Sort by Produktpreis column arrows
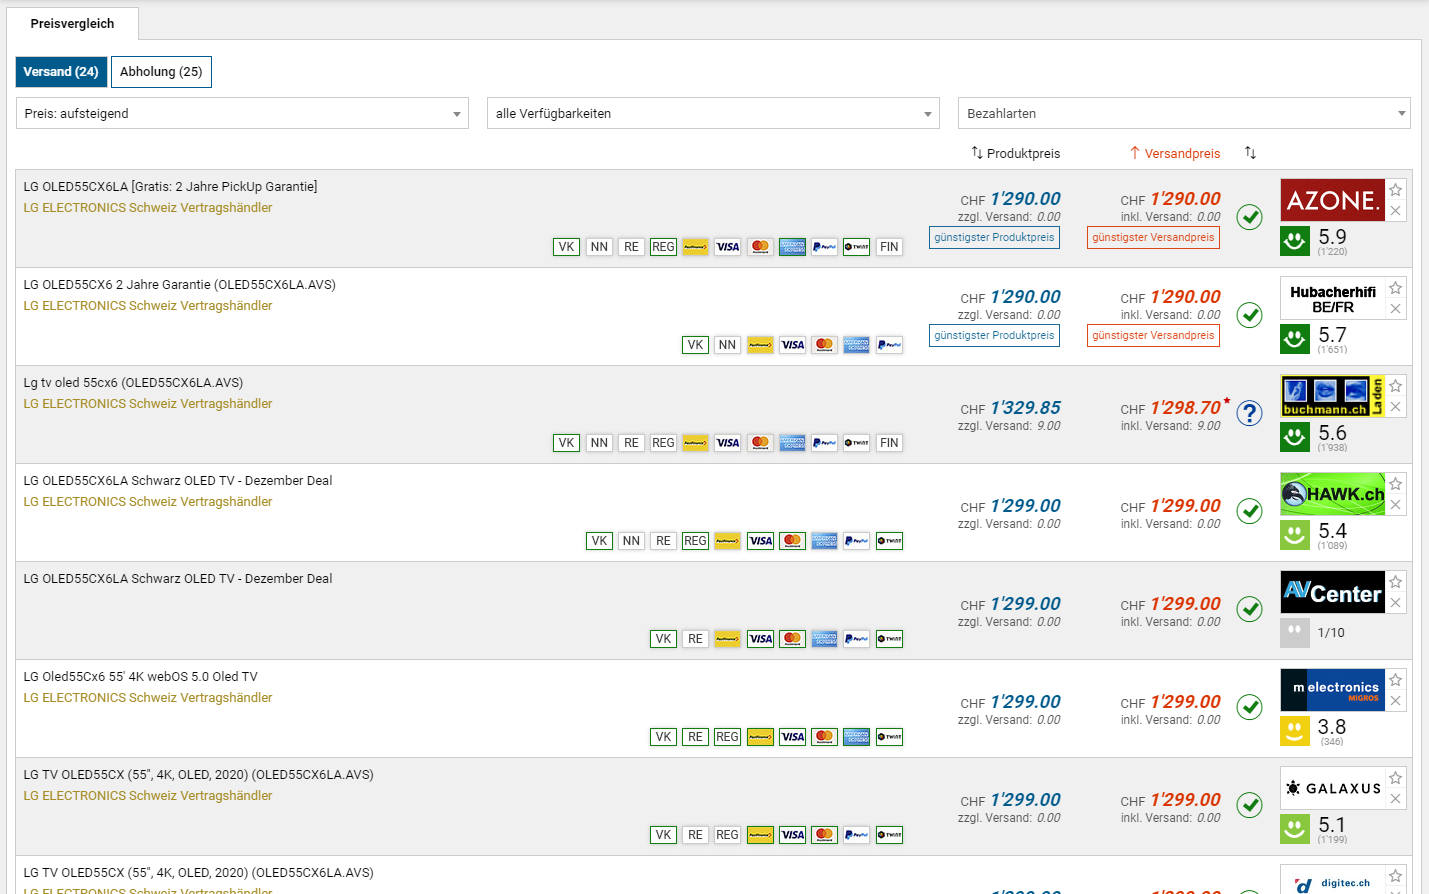Image resolution: width=1429 pixels, height=894 pixels. (977, 153)
